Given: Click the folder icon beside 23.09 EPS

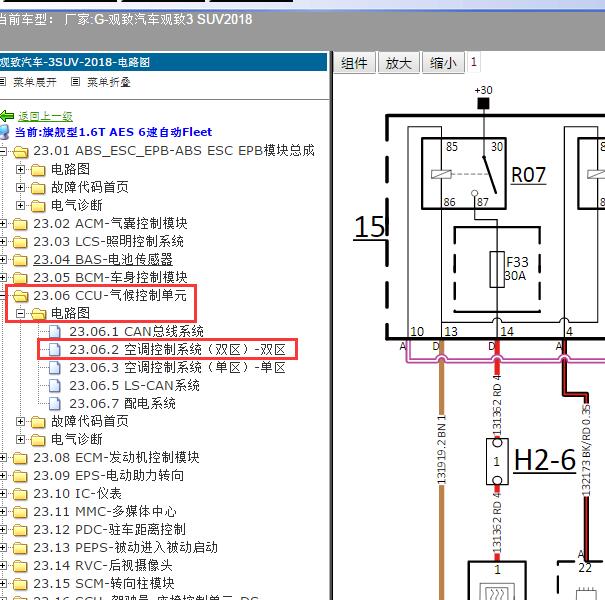Looking at the screenshot, I should tap(20, 476).
